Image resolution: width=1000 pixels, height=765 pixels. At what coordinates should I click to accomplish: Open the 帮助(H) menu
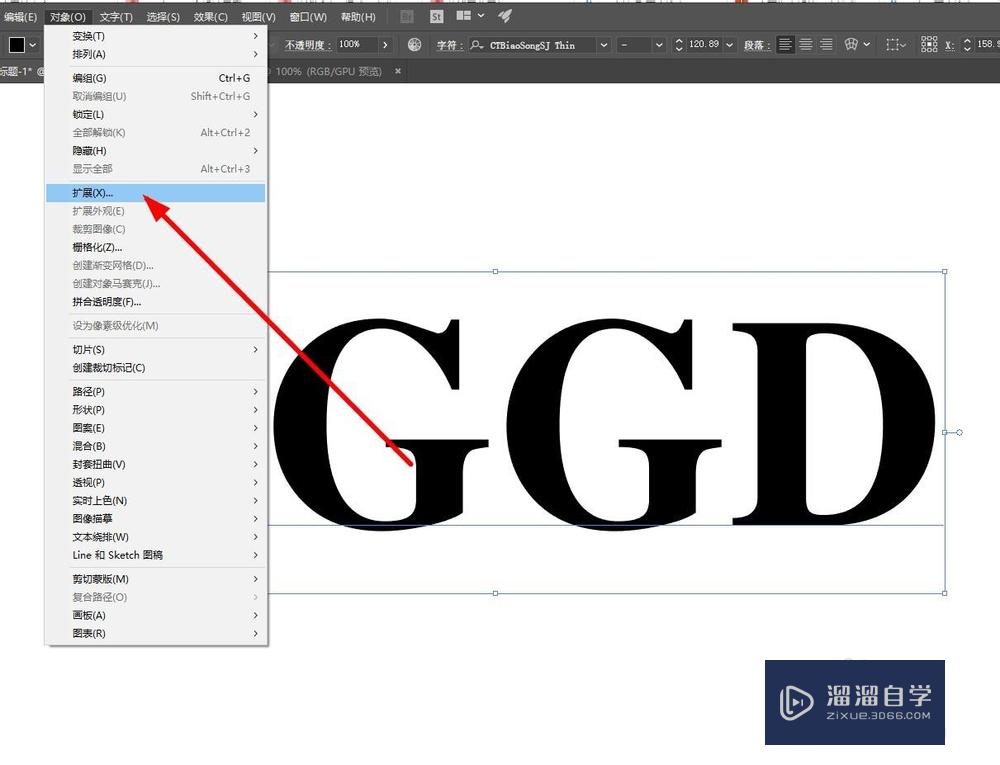coord(358,17)
